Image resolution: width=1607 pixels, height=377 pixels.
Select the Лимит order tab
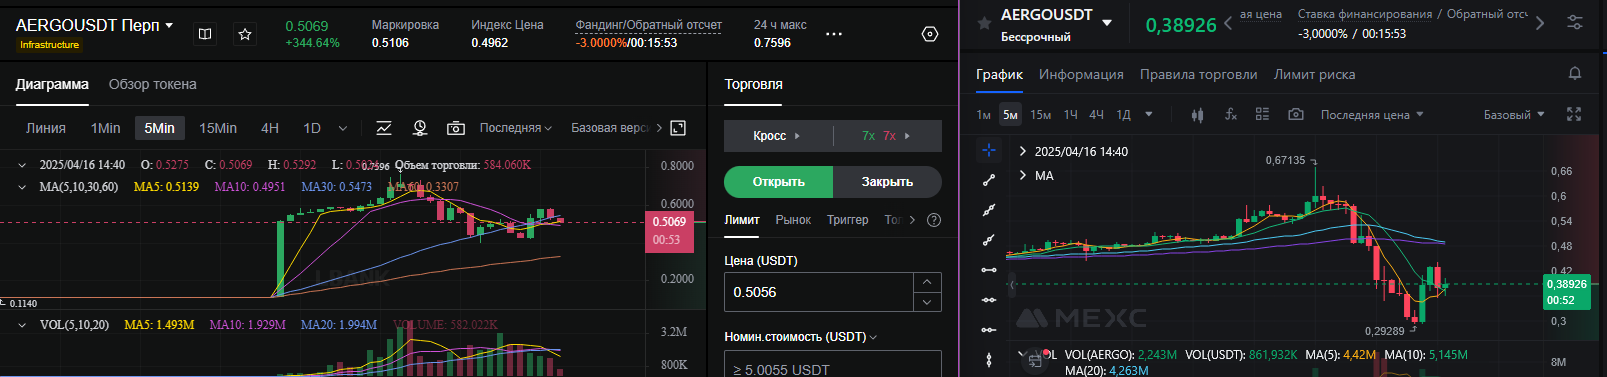click(x=742, y=220)
